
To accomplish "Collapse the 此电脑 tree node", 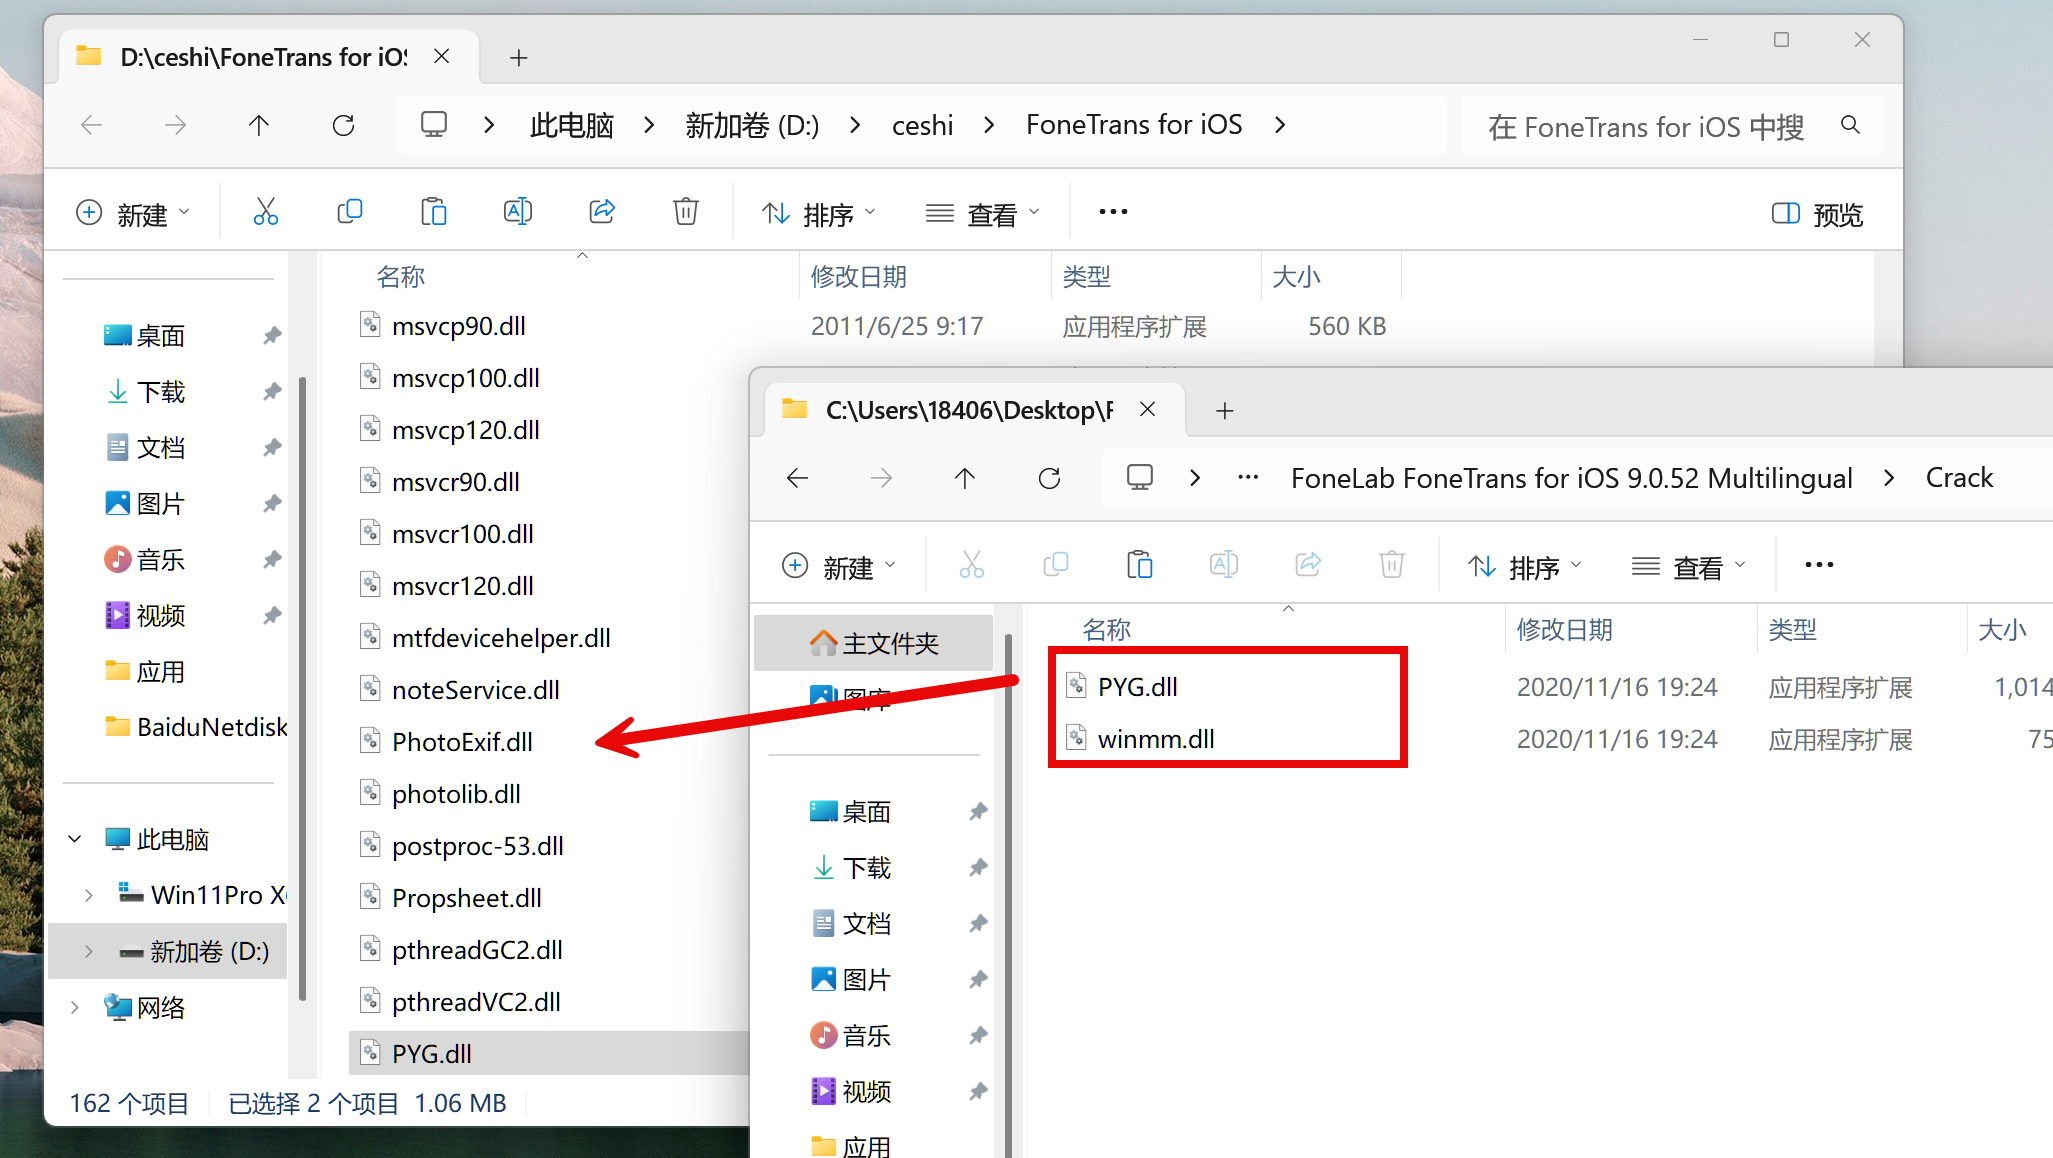I will point(75,839).
